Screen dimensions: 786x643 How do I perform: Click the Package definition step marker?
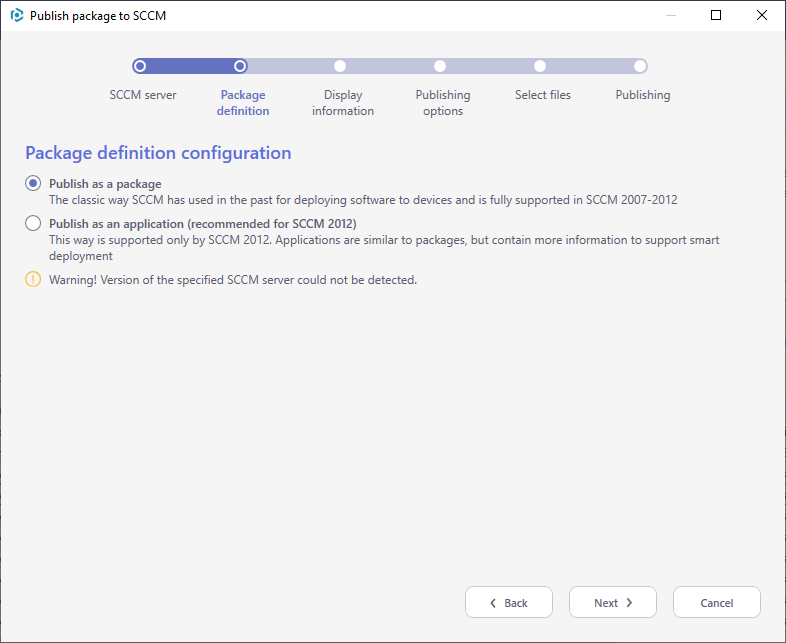click(240, 66)
